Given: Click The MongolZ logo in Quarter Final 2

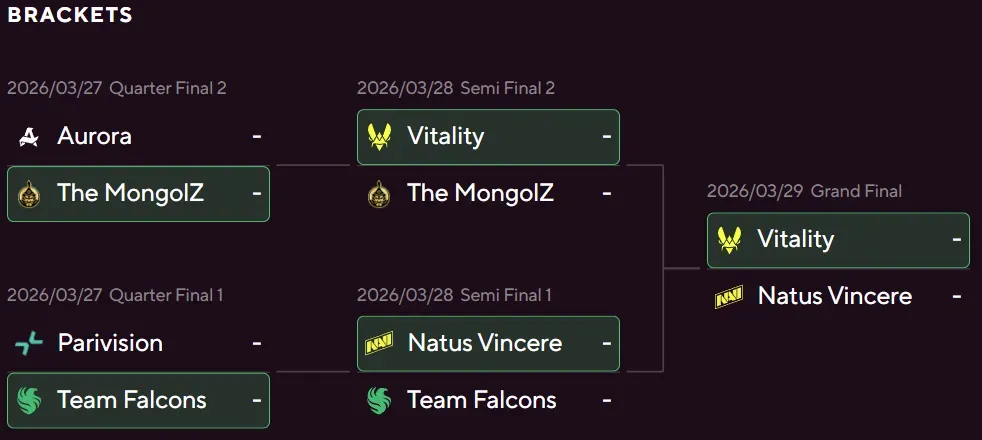Looking at the screenshot, I should (x=29, y=193).
